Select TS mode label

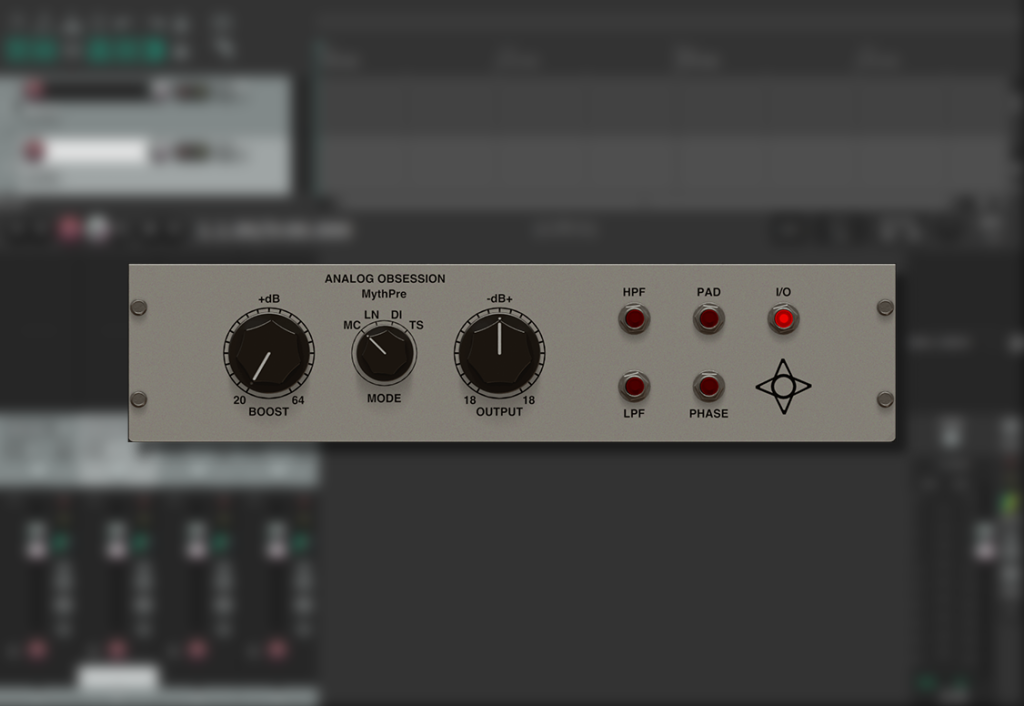click(x=416, y=325)
